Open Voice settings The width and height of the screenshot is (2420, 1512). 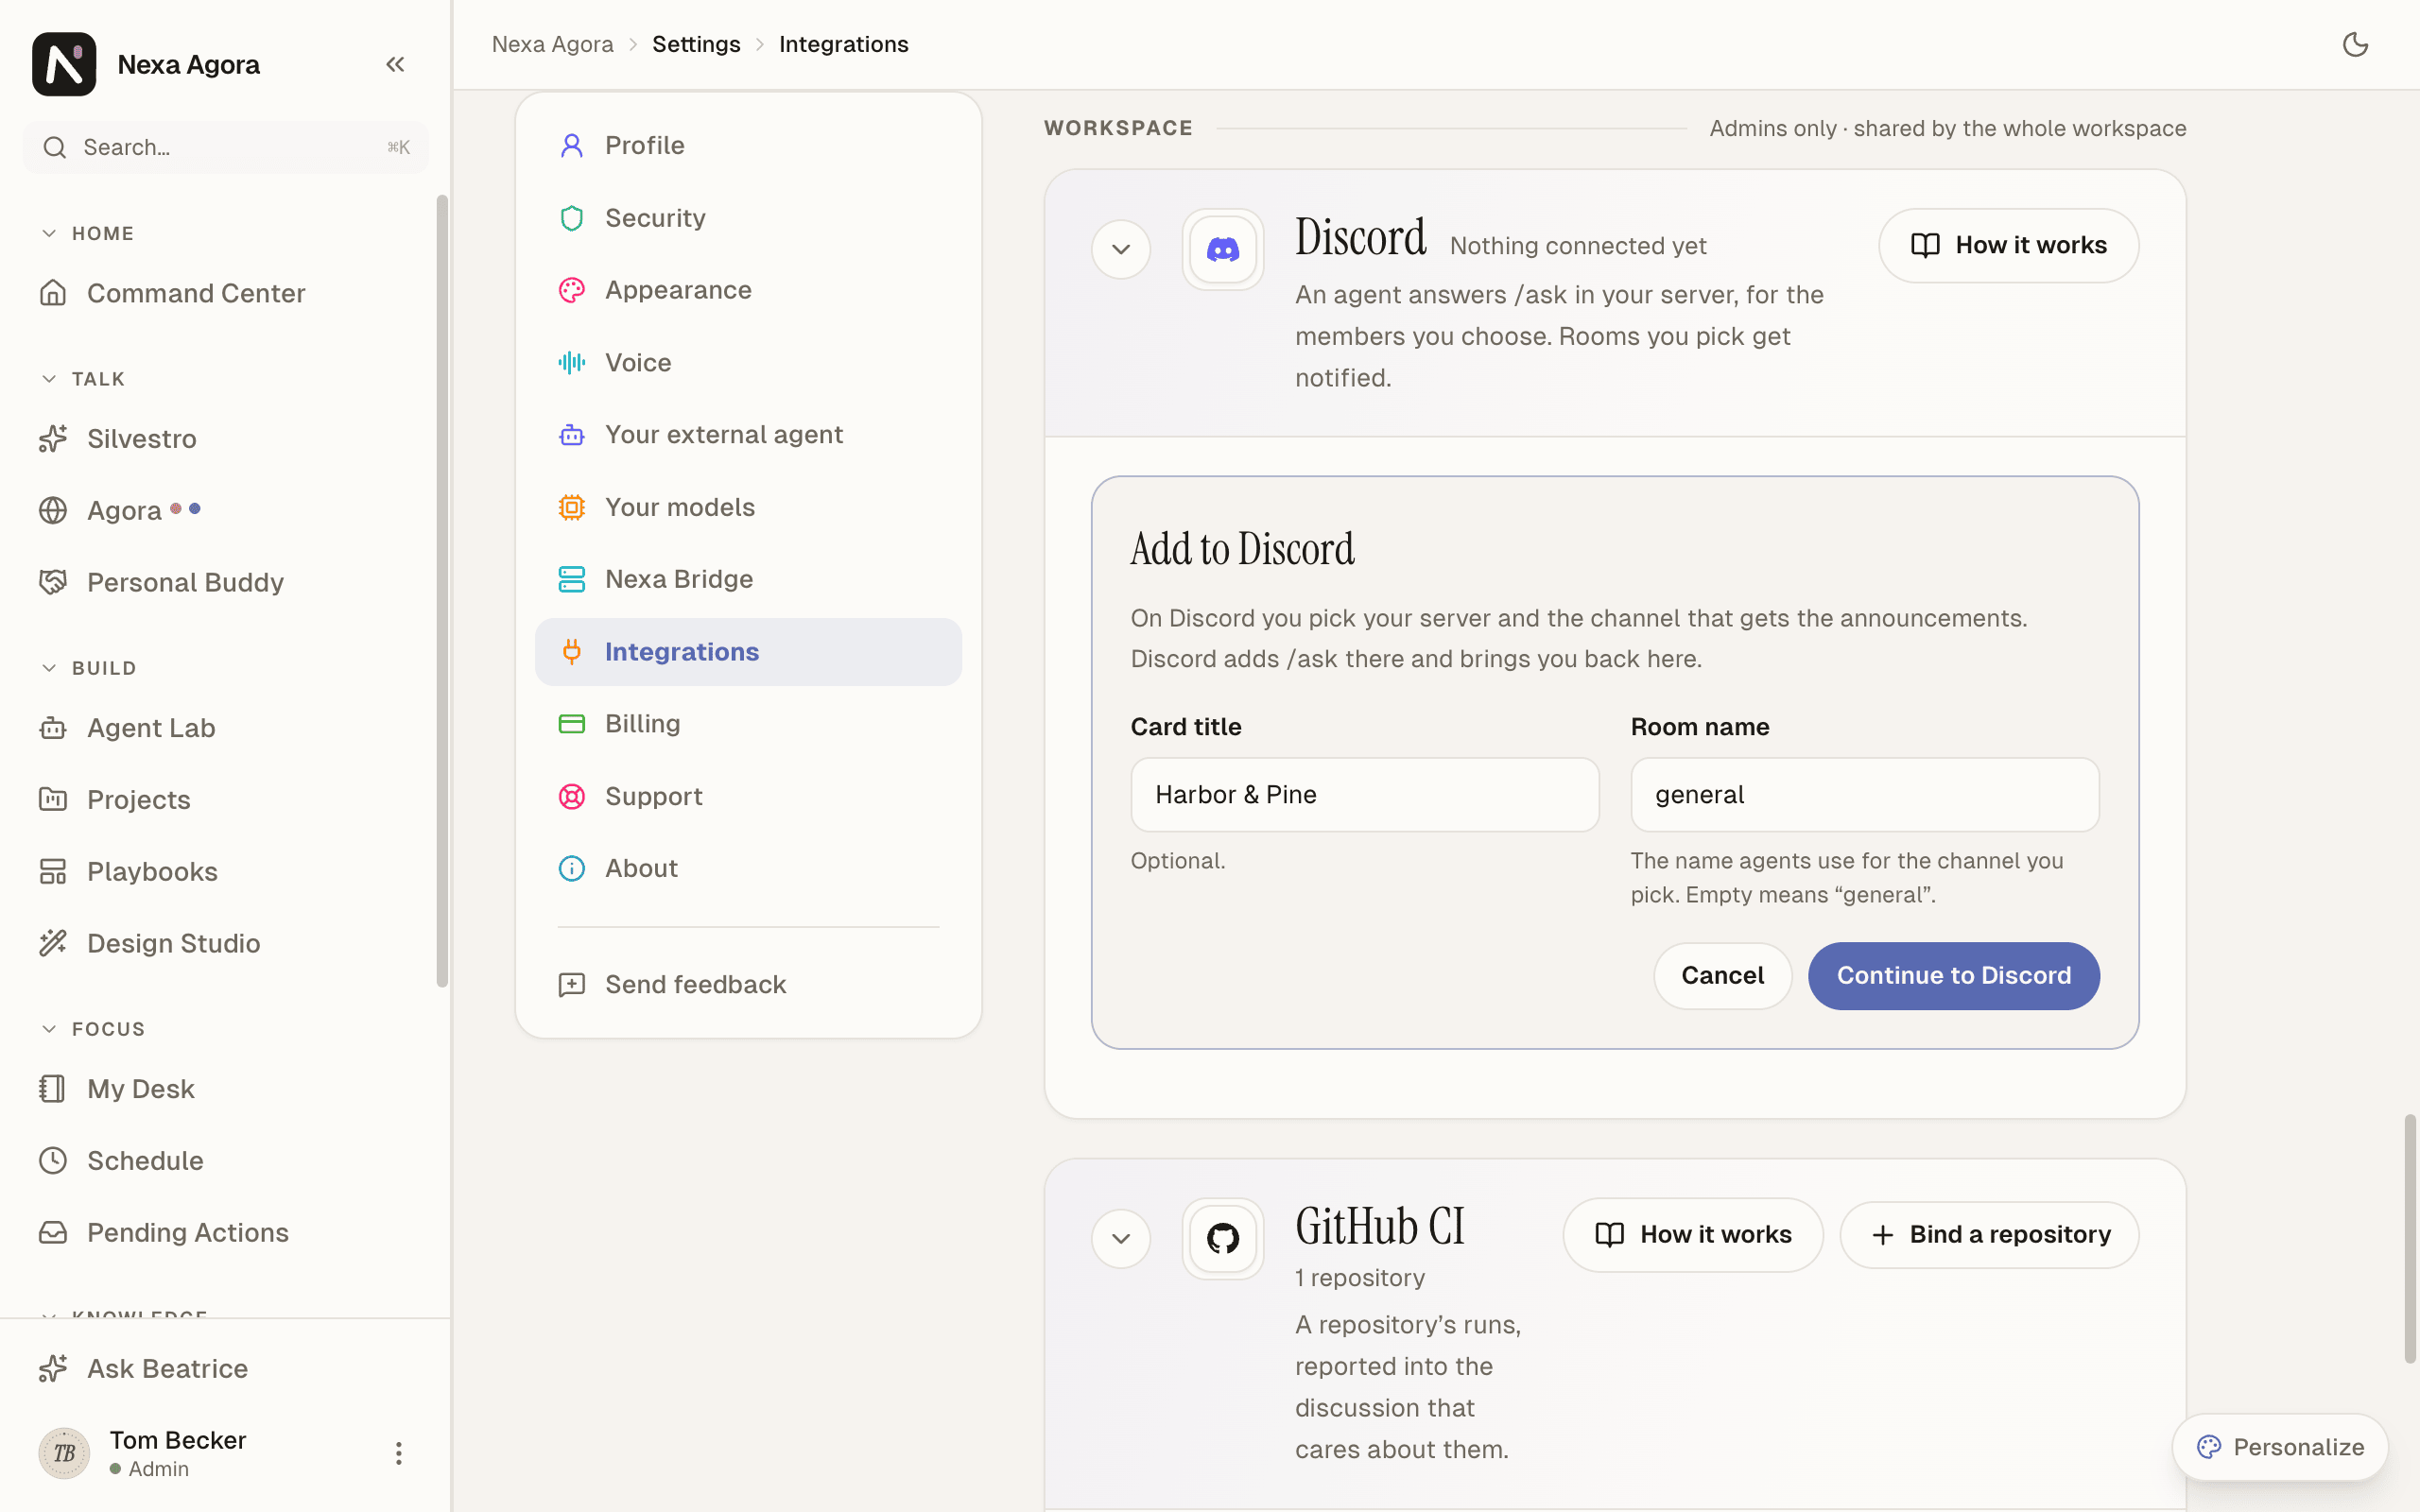(x=748, y=362)
